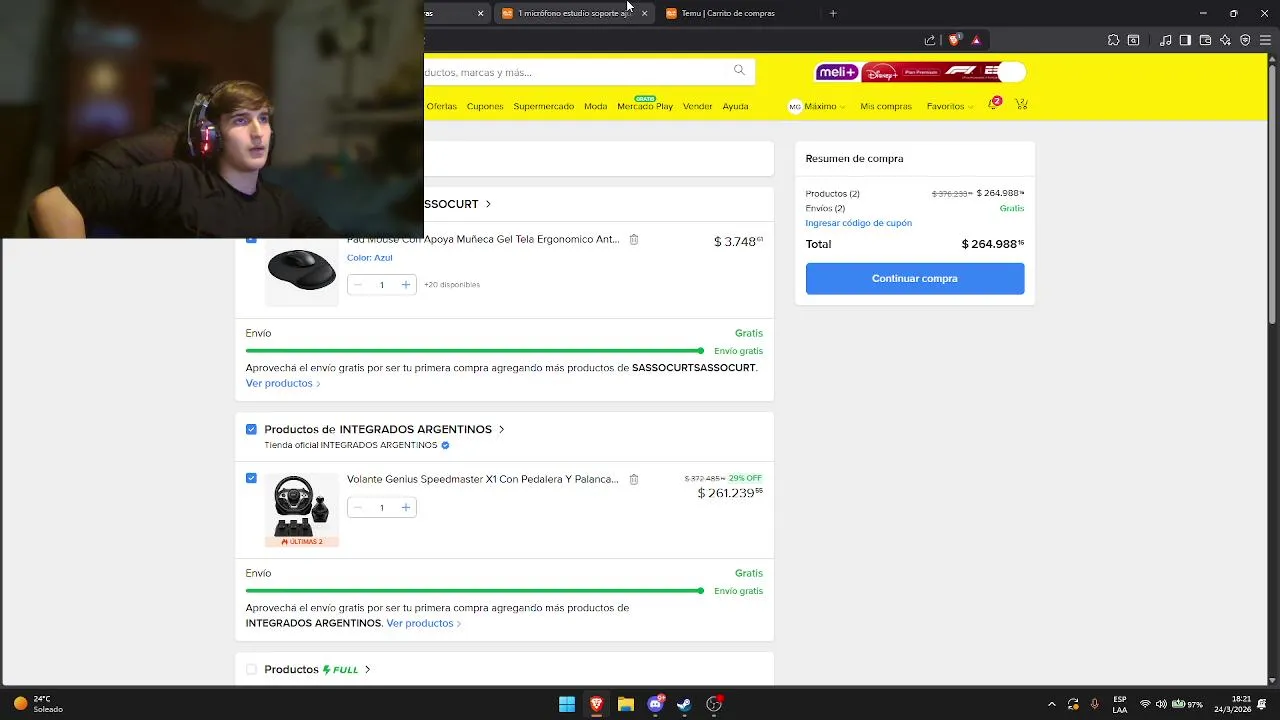
Task: Increase Pad Mouse quantity with plus
Action: (405, 285)
